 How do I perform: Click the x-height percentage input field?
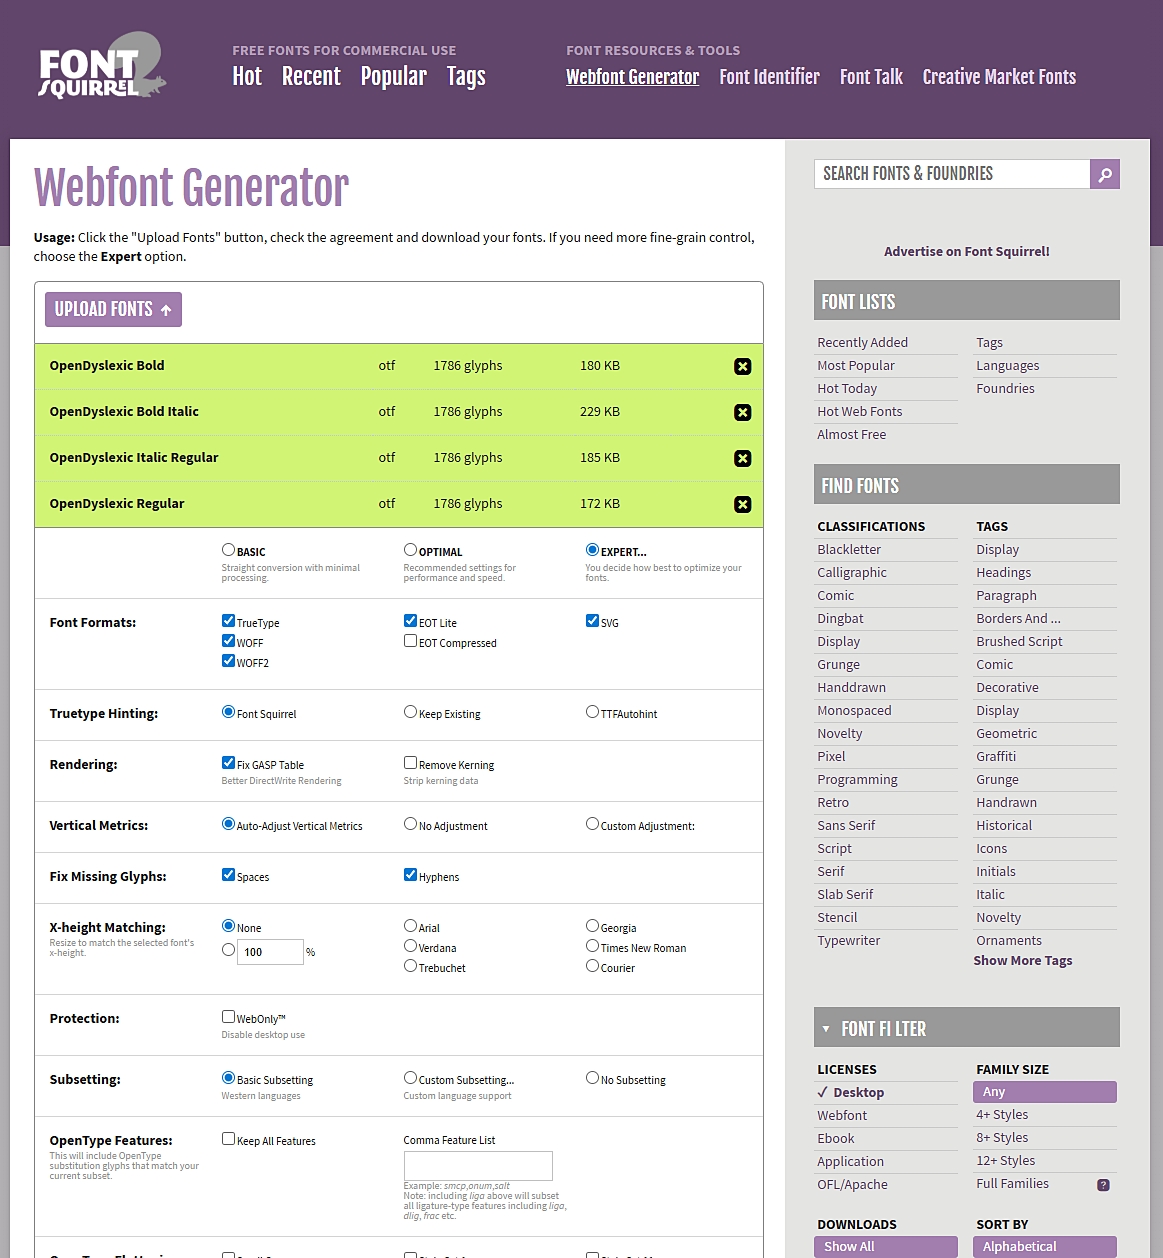270,952
